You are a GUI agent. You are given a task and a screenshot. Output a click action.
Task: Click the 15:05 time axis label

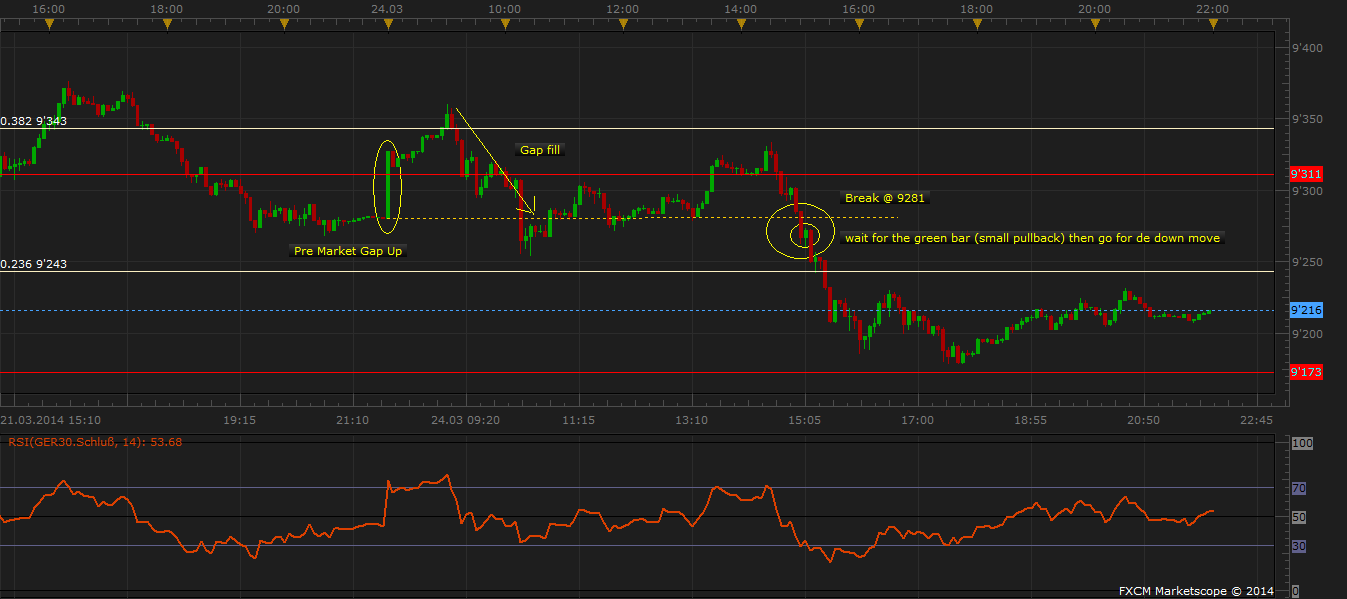805,420
